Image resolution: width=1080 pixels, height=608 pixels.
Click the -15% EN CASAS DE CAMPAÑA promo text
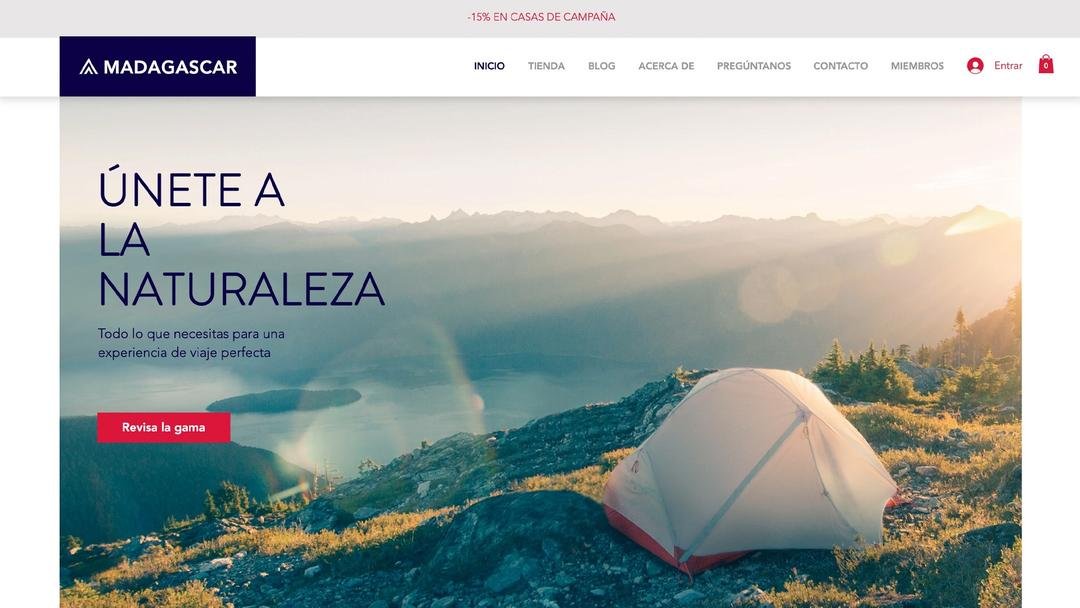click(x=541, y=17)
